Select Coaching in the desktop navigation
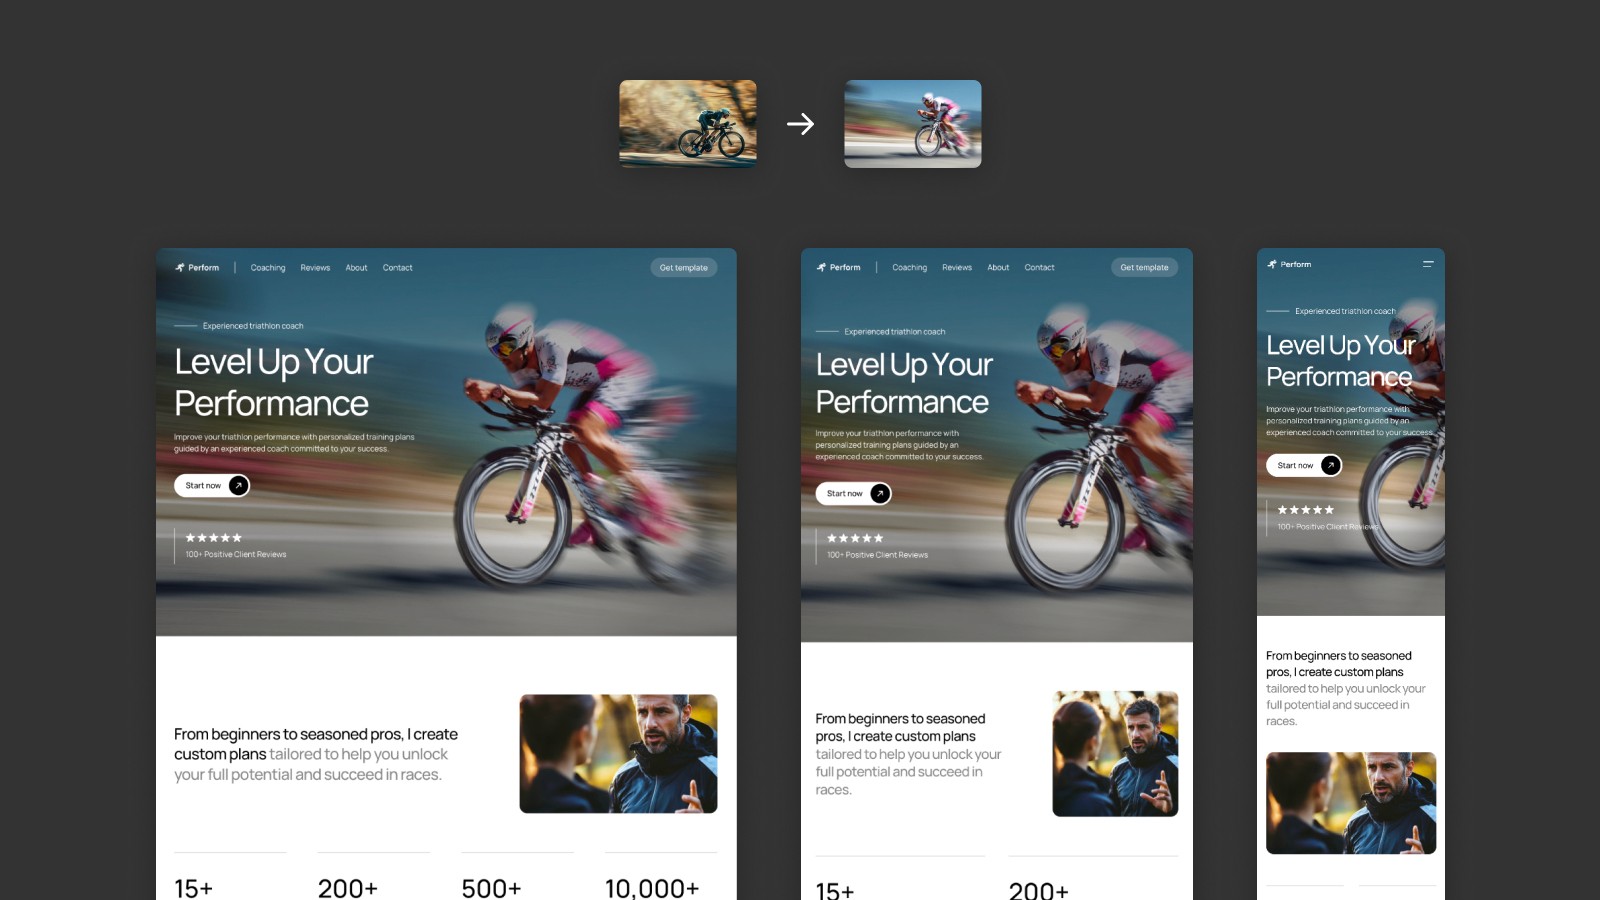This screenshot has height=900, width=1600. [268, 267]
